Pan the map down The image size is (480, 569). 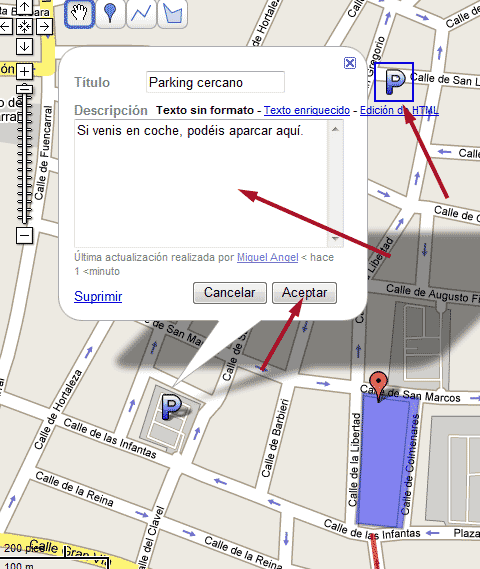click(24, 46)
